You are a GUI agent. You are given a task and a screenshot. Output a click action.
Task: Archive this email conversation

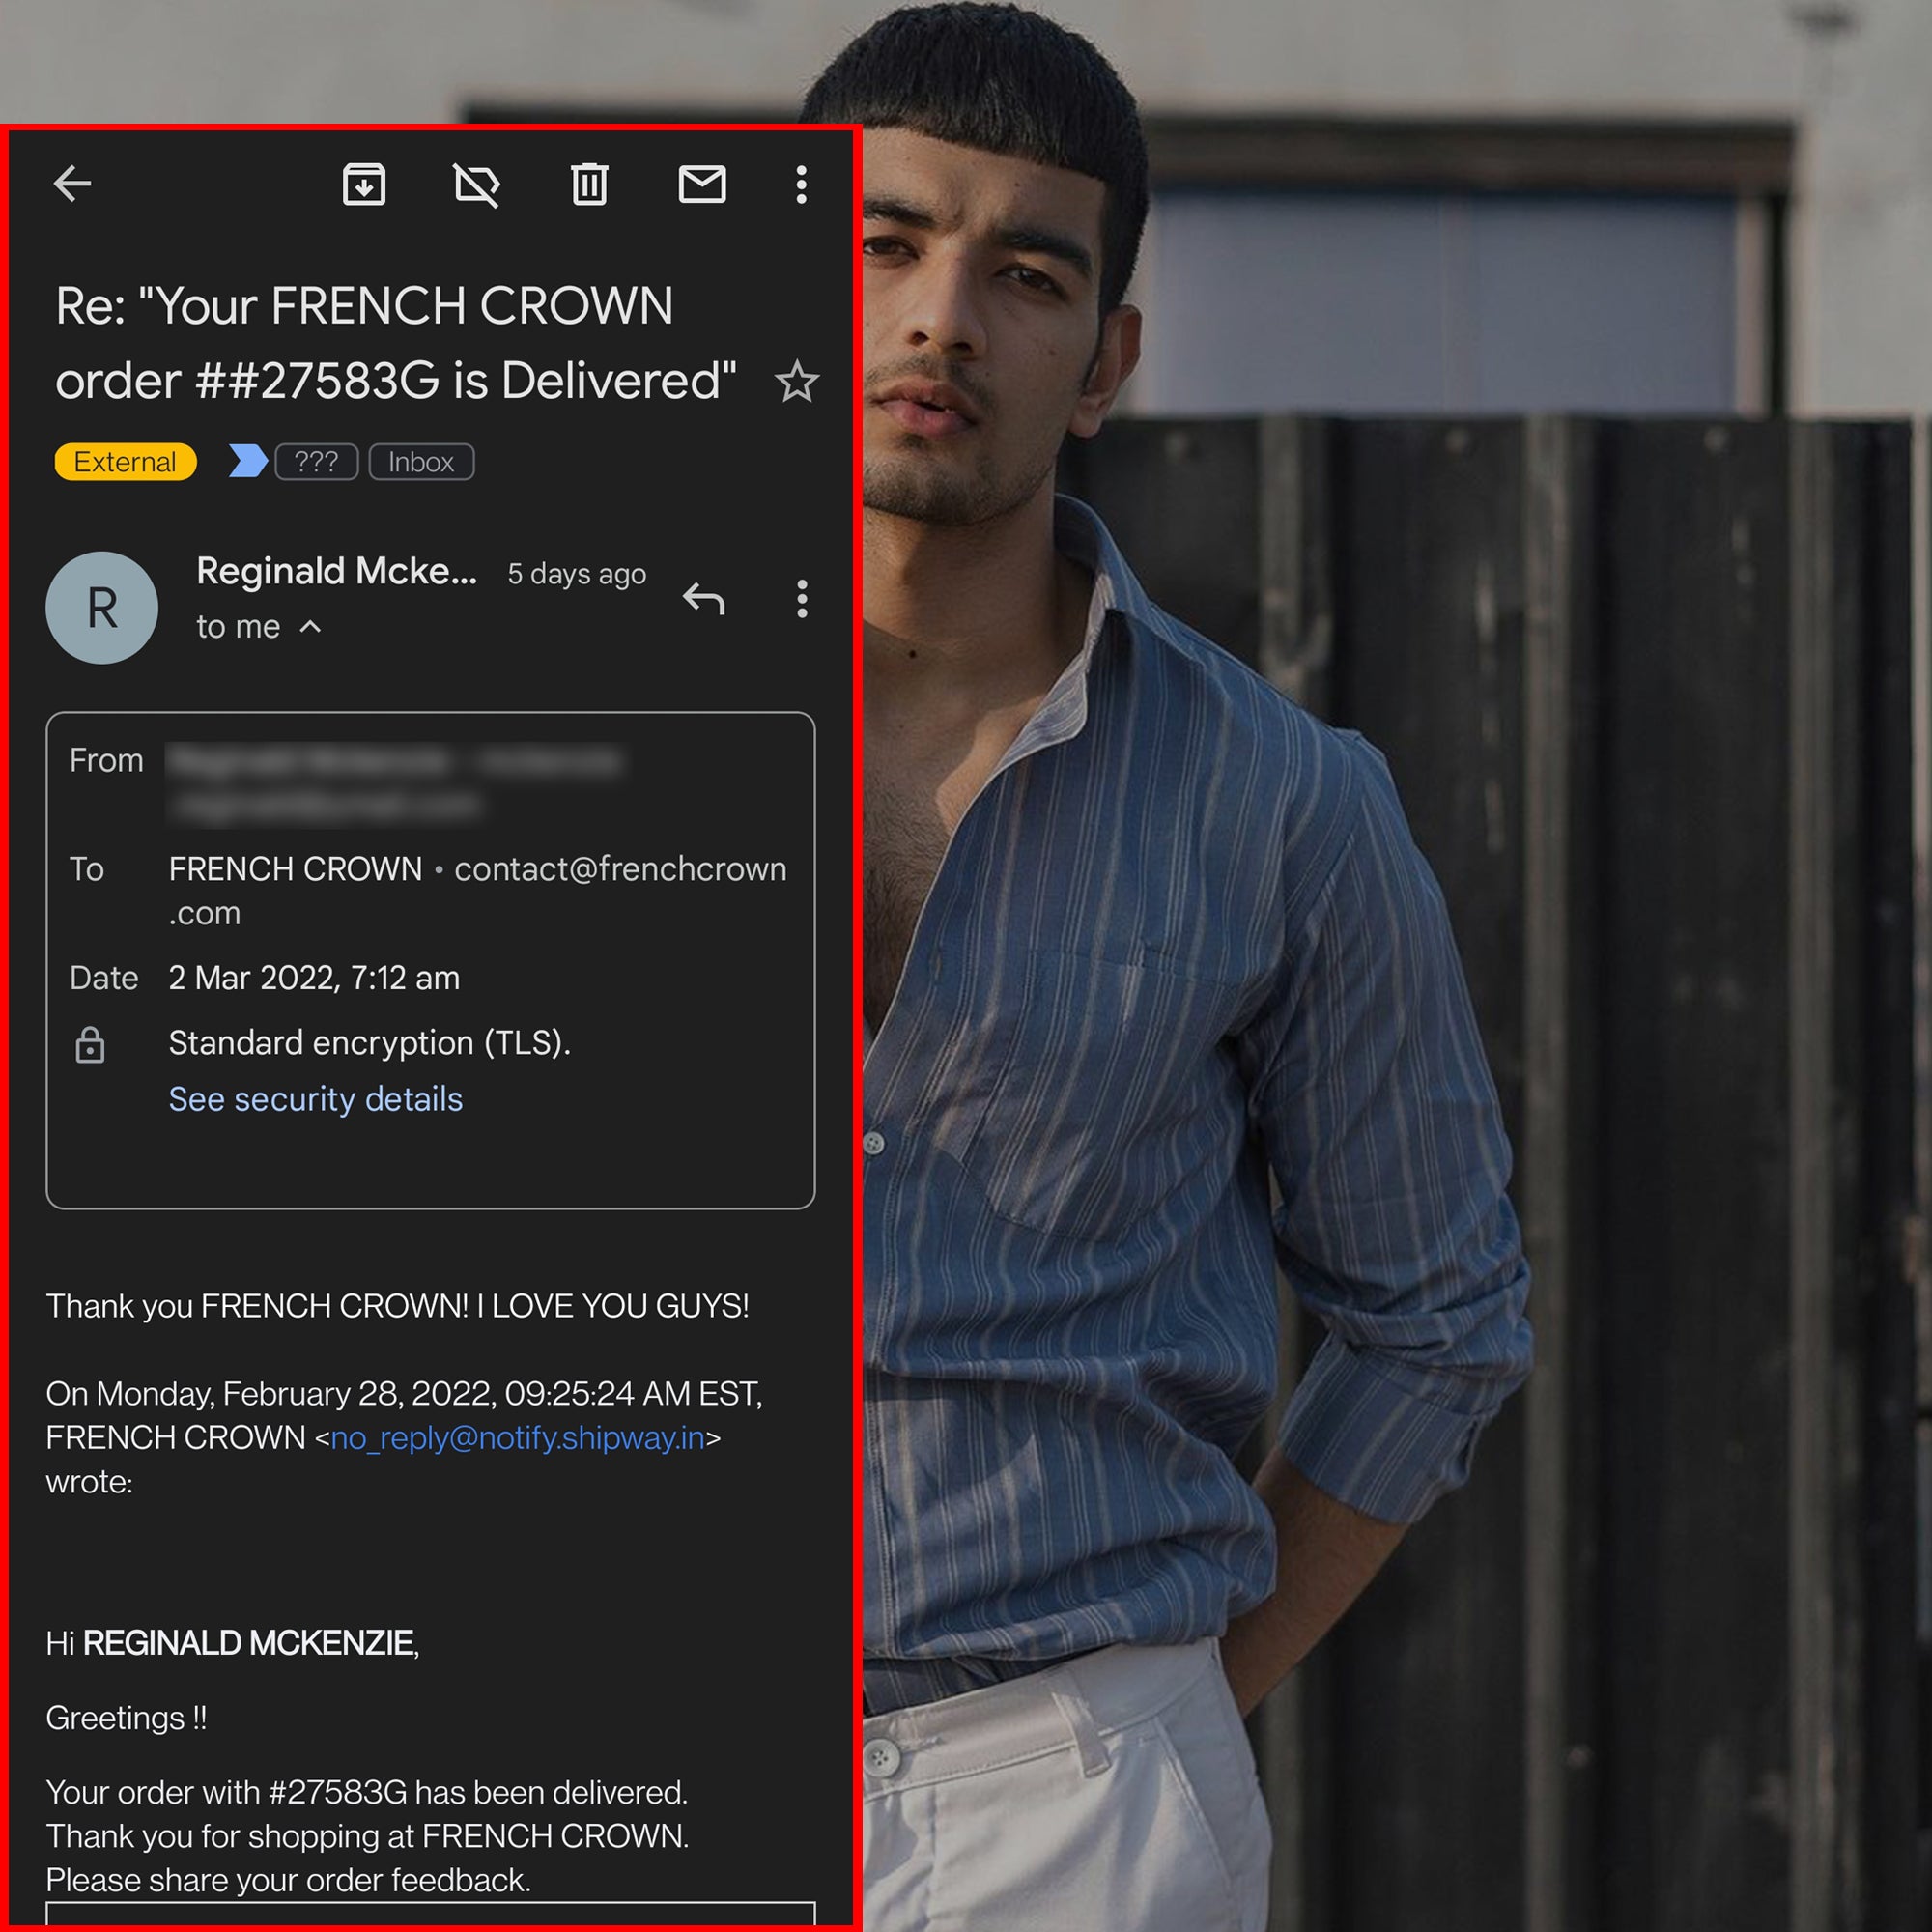(x=364, y=184)
